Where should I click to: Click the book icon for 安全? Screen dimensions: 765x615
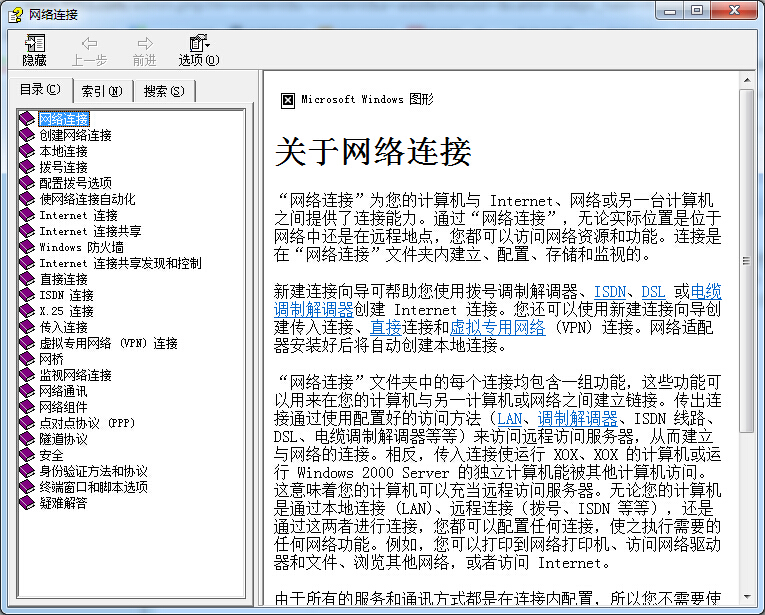pos(27,455)
